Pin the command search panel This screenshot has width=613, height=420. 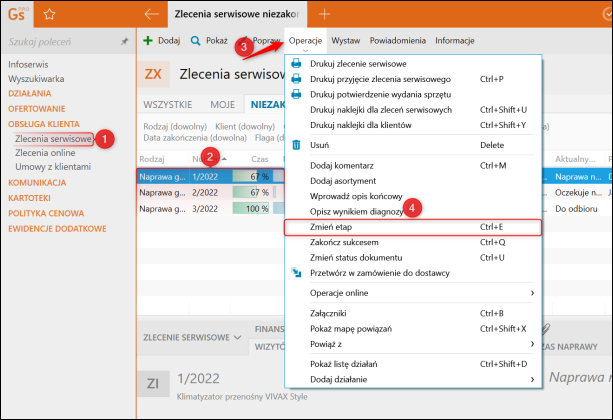coord(124,41)
